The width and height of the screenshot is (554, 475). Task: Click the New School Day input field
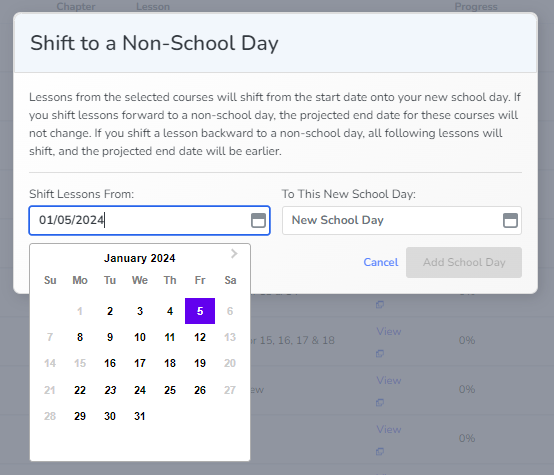(x=402, y=220)
